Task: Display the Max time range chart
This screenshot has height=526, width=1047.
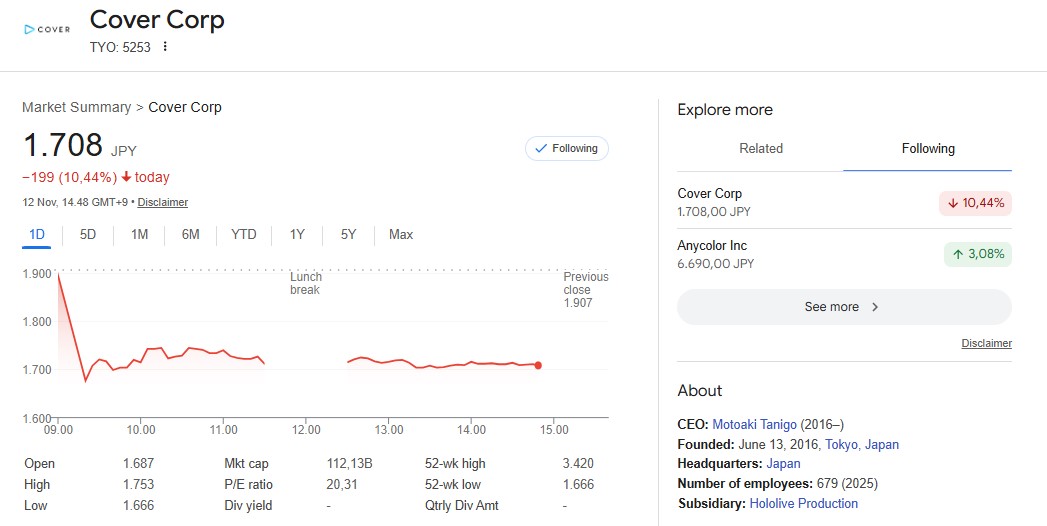Action: [x=401, y=235]
